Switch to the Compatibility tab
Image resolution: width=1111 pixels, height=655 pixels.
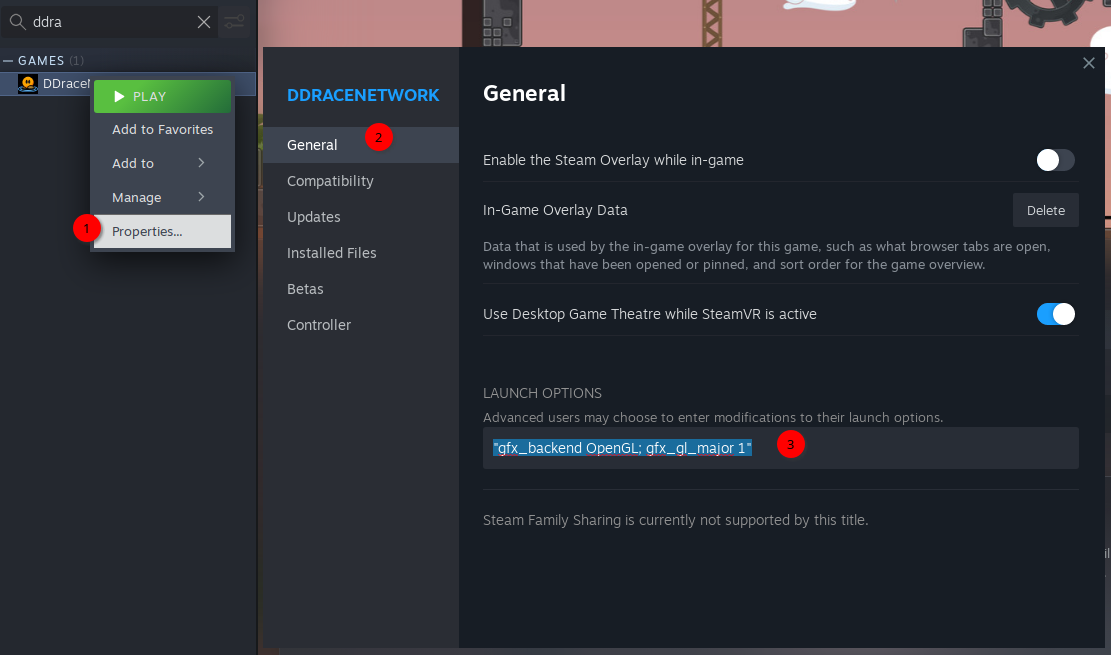tap(330, 181)
